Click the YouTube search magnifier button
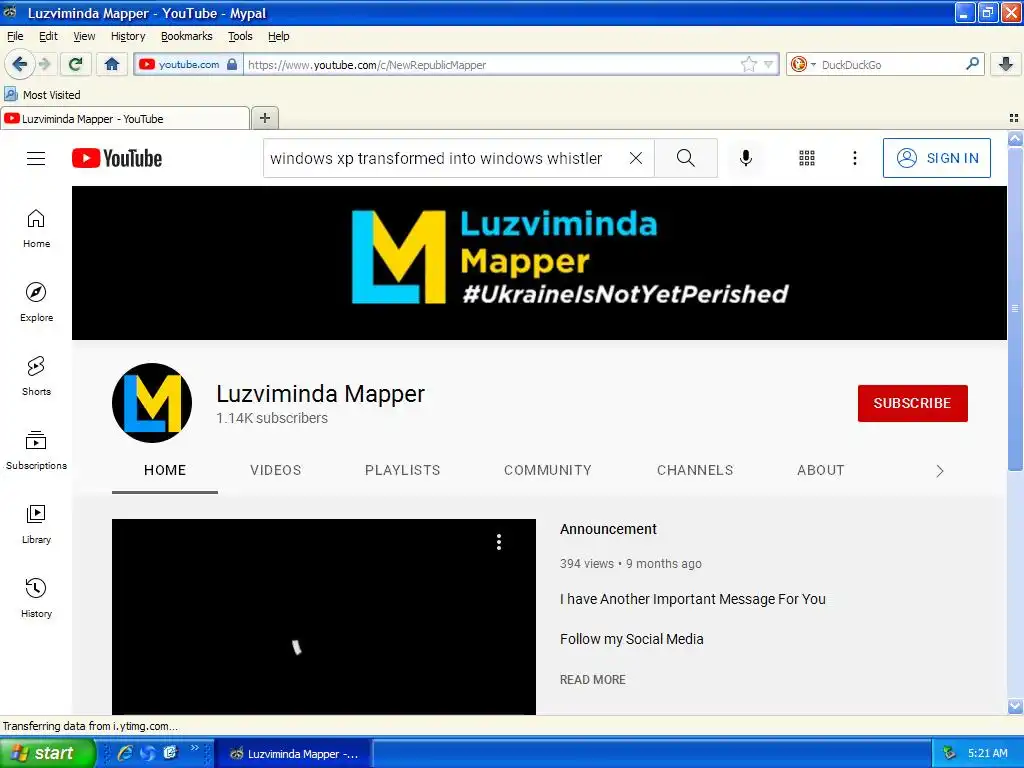Viewport: 1024px width, 768px height. tap(686, 158)
